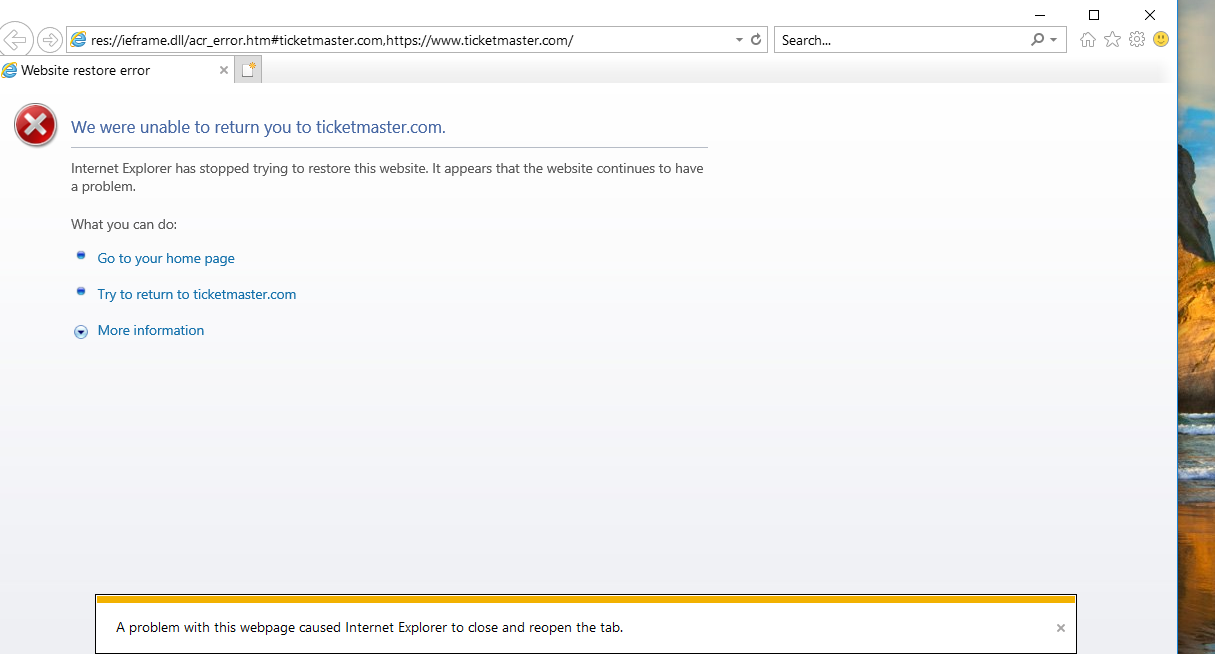1215x654 pixels.
Task: Open the address bar autocomplete dropdown
Action: [x=739, y=40]
